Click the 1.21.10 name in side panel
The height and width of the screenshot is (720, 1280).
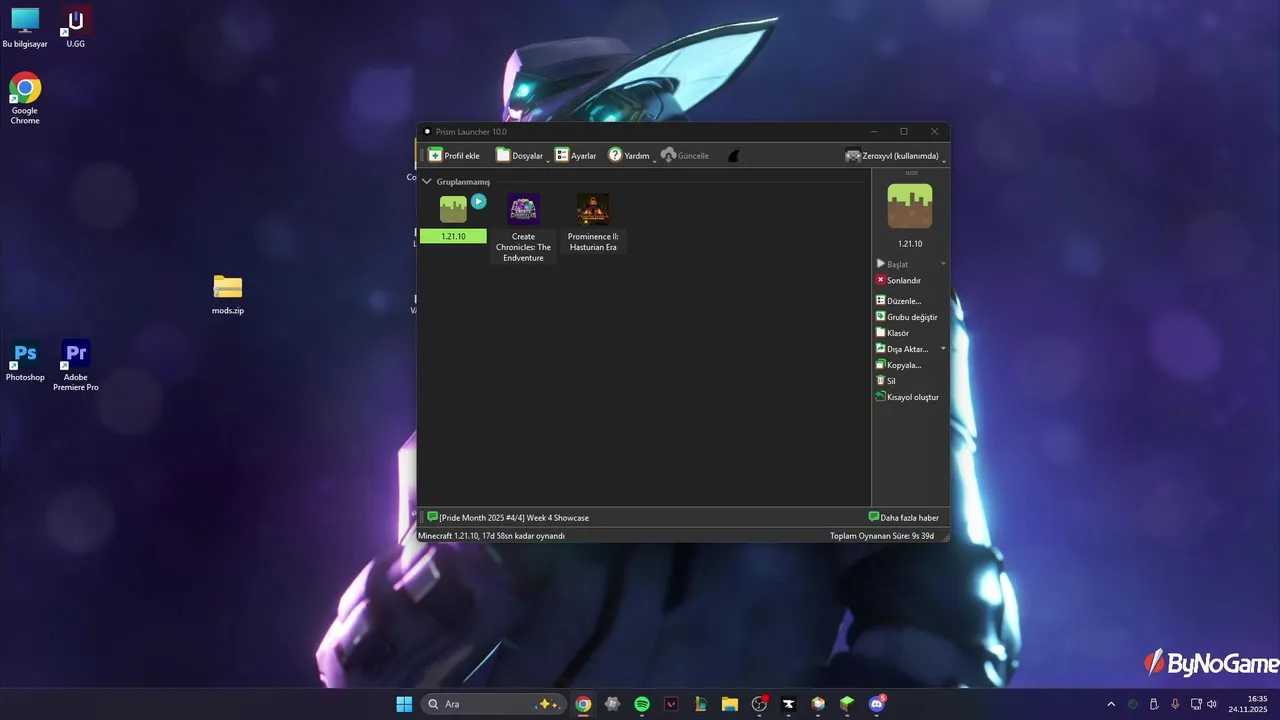click(x=910, y=244)
